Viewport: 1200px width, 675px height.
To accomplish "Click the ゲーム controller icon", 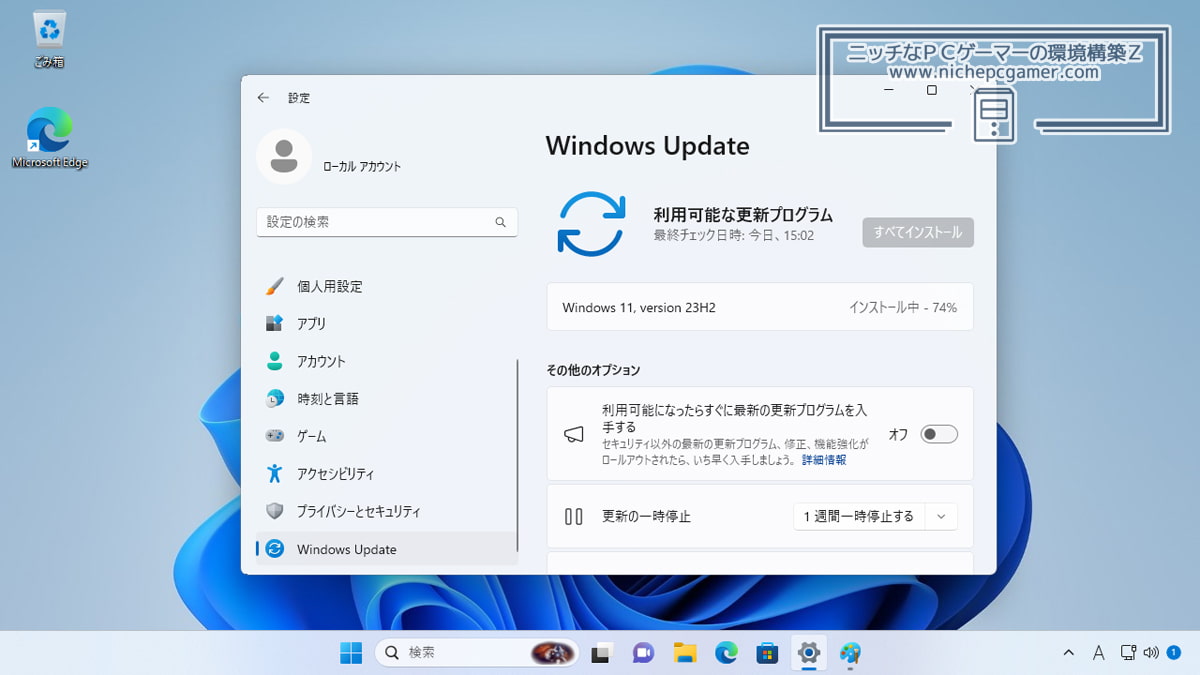I will tap(275, 436).
